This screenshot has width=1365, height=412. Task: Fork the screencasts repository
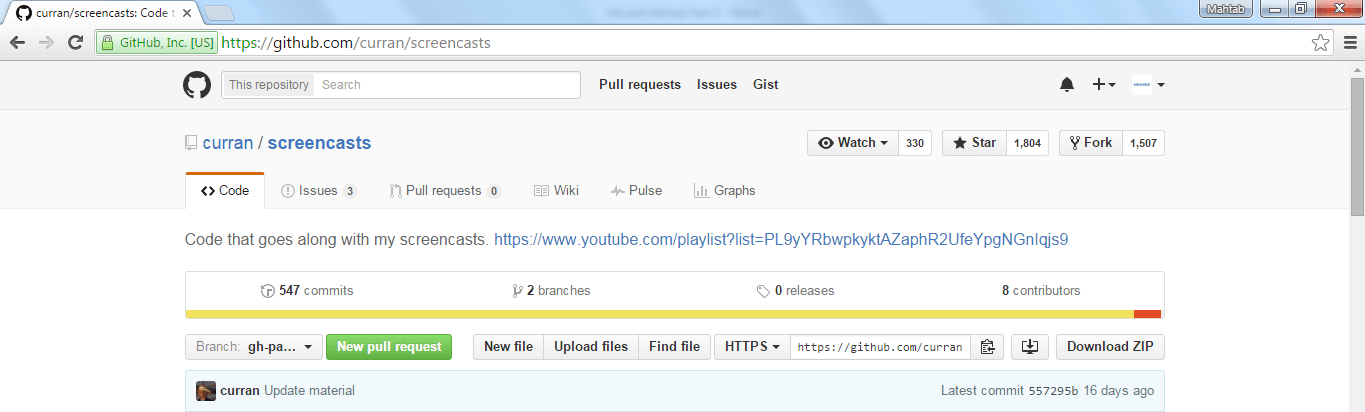coord(1090,143)
